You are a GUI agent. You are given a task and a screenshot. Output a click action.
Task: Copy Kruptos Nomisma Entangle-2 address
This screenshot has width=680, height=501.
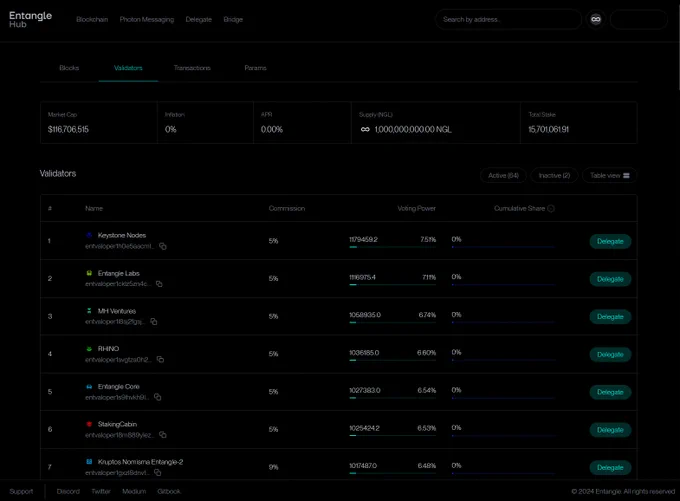[157, 473]
